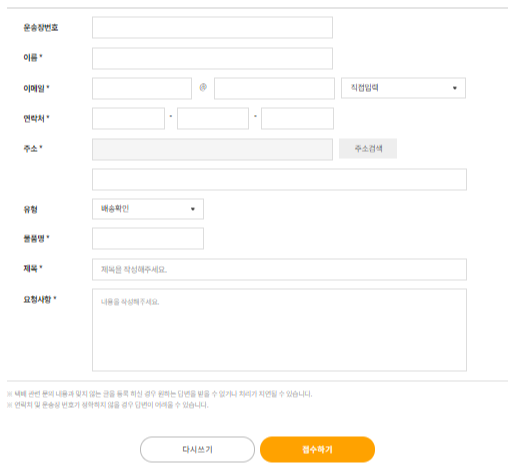Submit form with the orange 접수하기 button
The image size is (511, 466).
coord(317,449)
